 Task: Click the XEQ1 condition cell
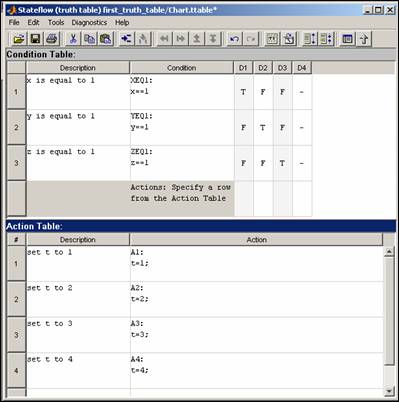(x=182, y=92)
